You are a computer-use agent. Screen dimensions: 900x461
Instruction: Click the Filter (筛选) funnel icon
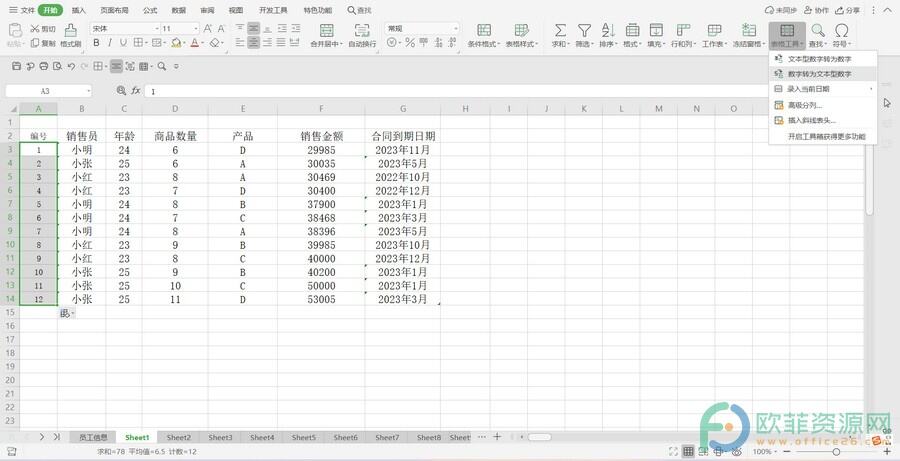pyautogui.click(x=584, y=30)
